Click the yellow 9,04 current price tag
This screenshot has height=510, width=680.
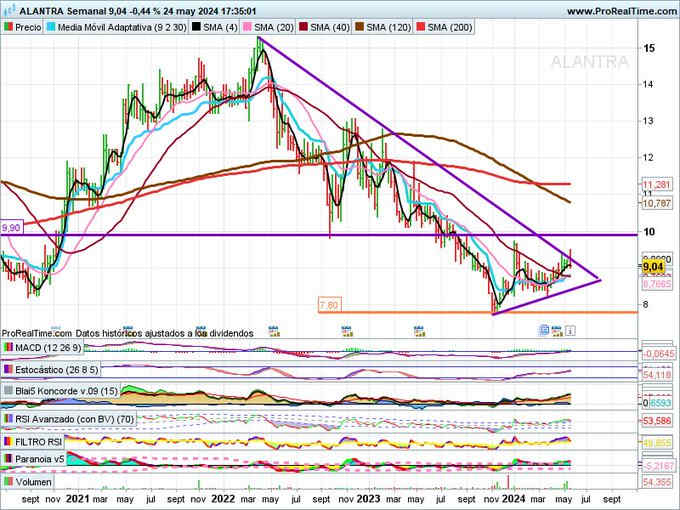653,266
